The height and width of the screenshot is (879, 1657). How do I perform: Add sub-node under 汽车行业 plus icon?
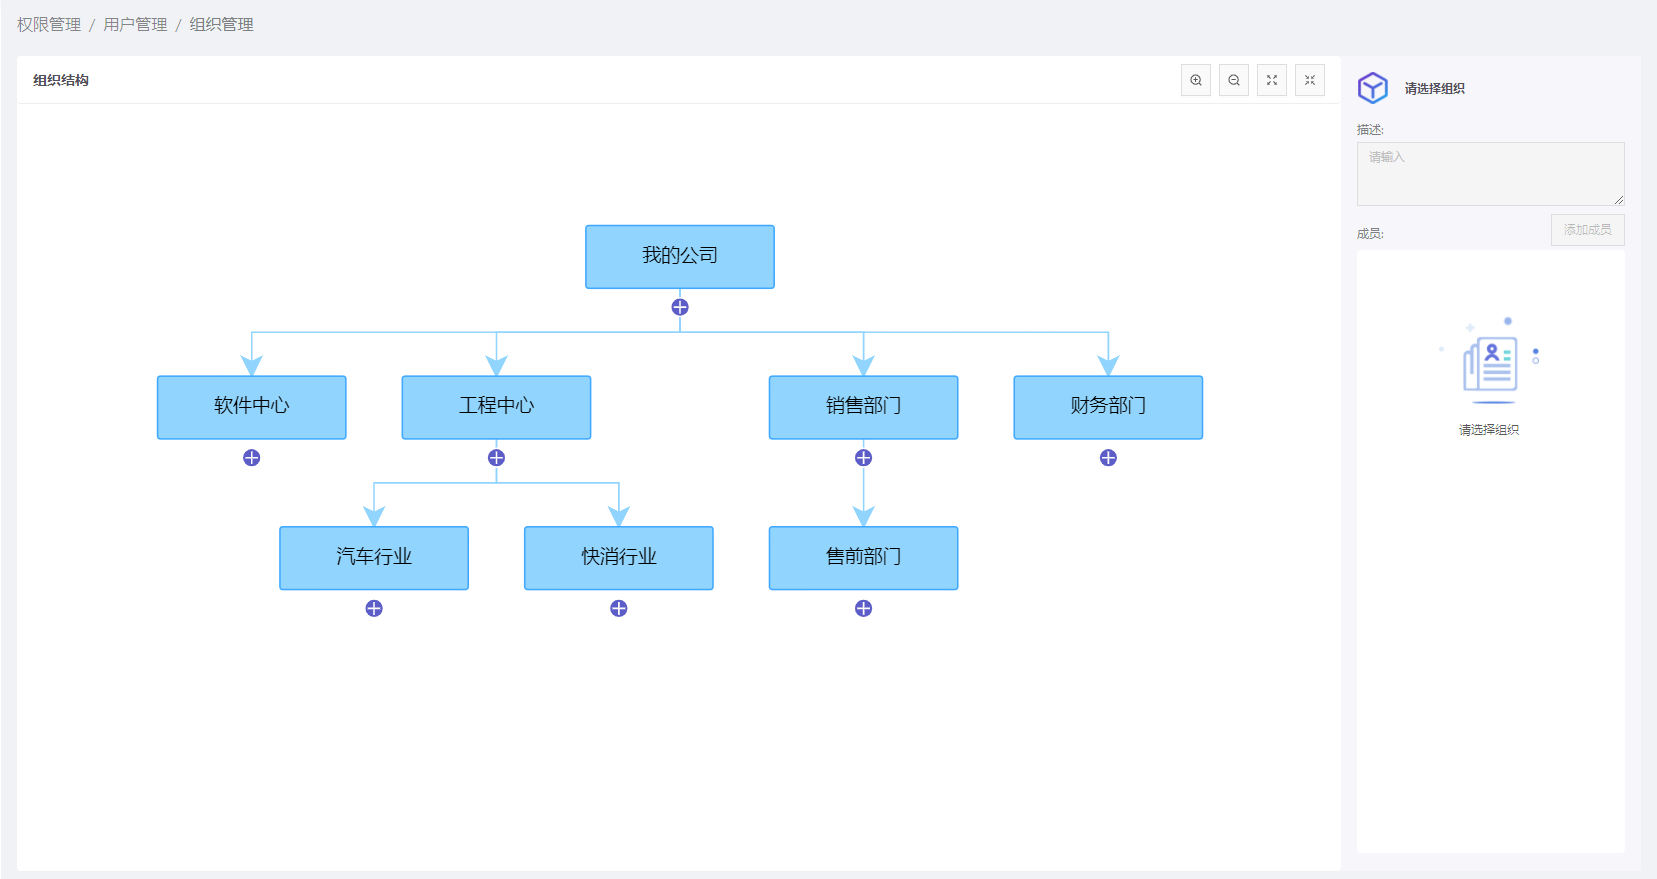tap(374, 608)
